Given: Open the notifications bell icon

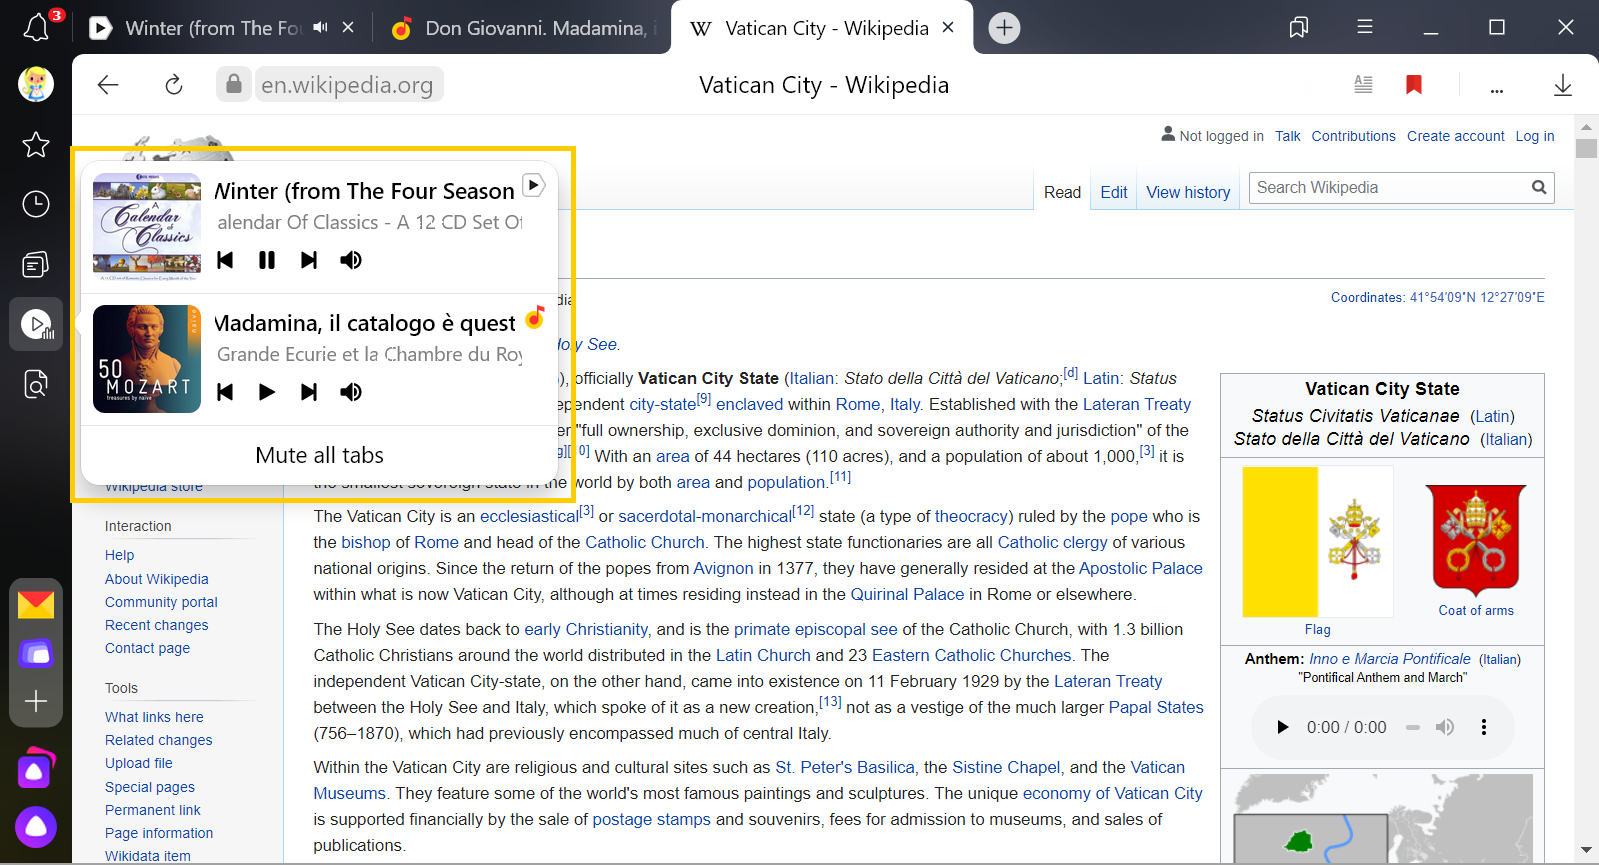Looking at the screenshot, I should 36,27.
